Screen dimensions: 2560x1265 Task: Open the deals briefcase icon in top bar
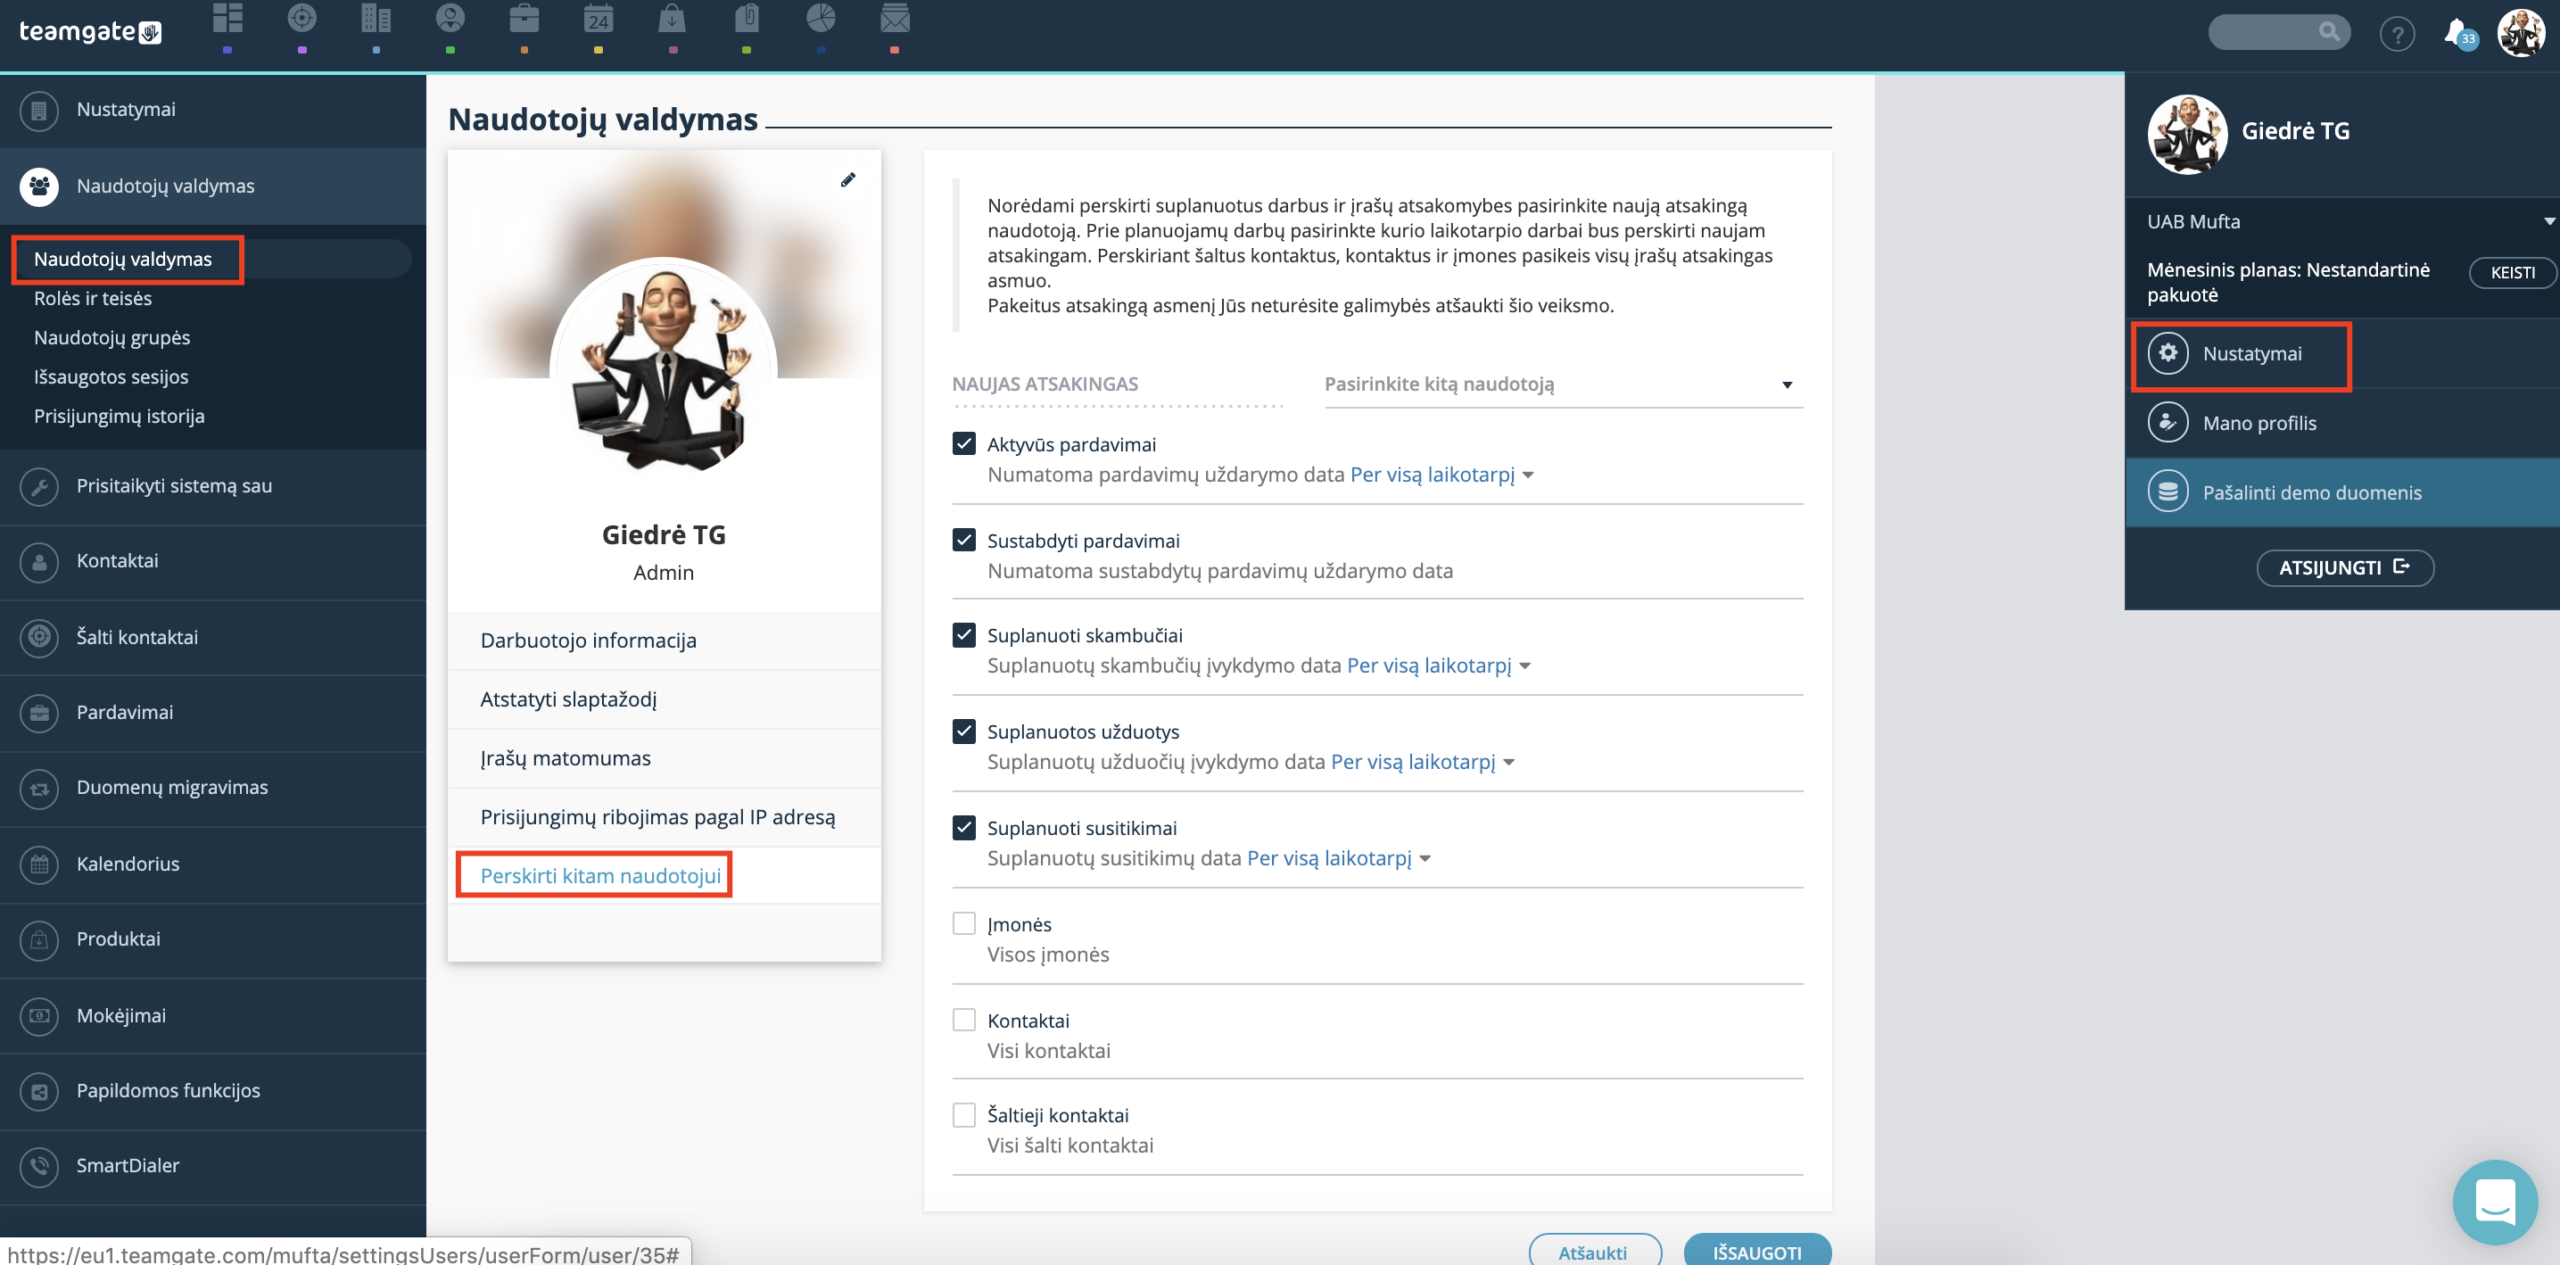[x=524, y=19]
